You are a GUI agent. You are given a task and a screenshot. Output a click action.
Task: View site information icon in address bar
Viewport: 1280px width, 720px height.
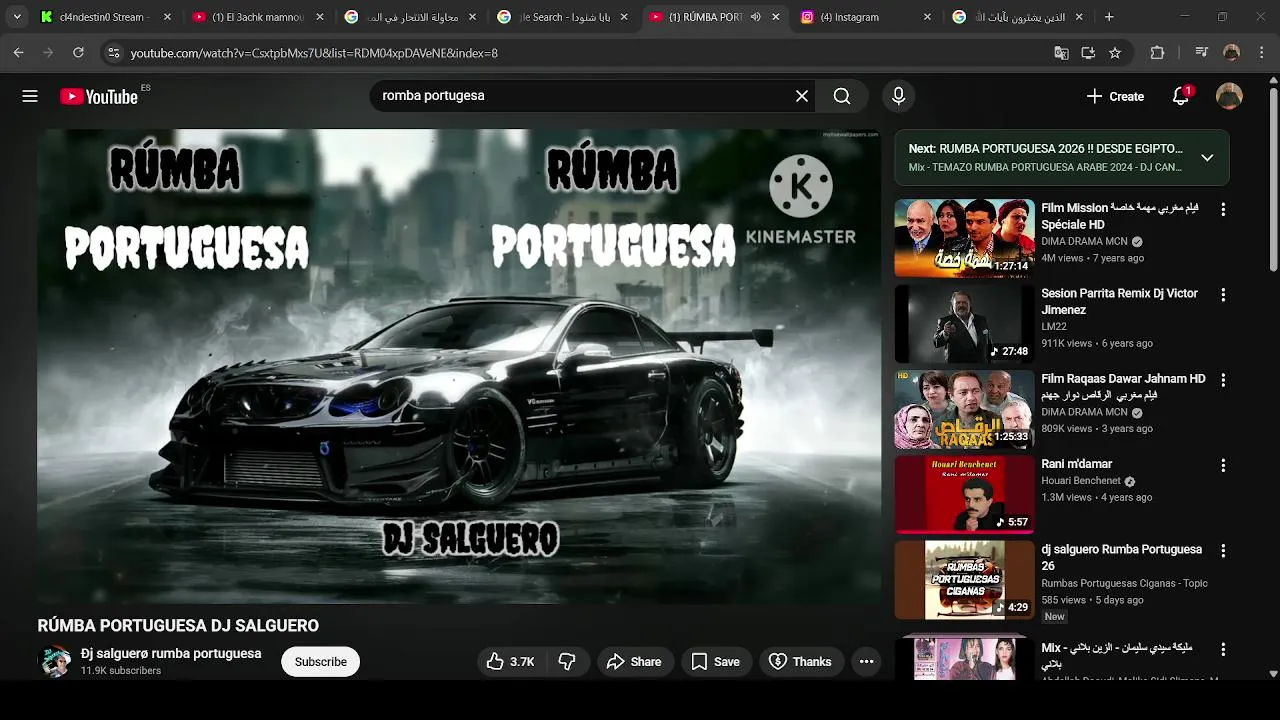[113, 53]
